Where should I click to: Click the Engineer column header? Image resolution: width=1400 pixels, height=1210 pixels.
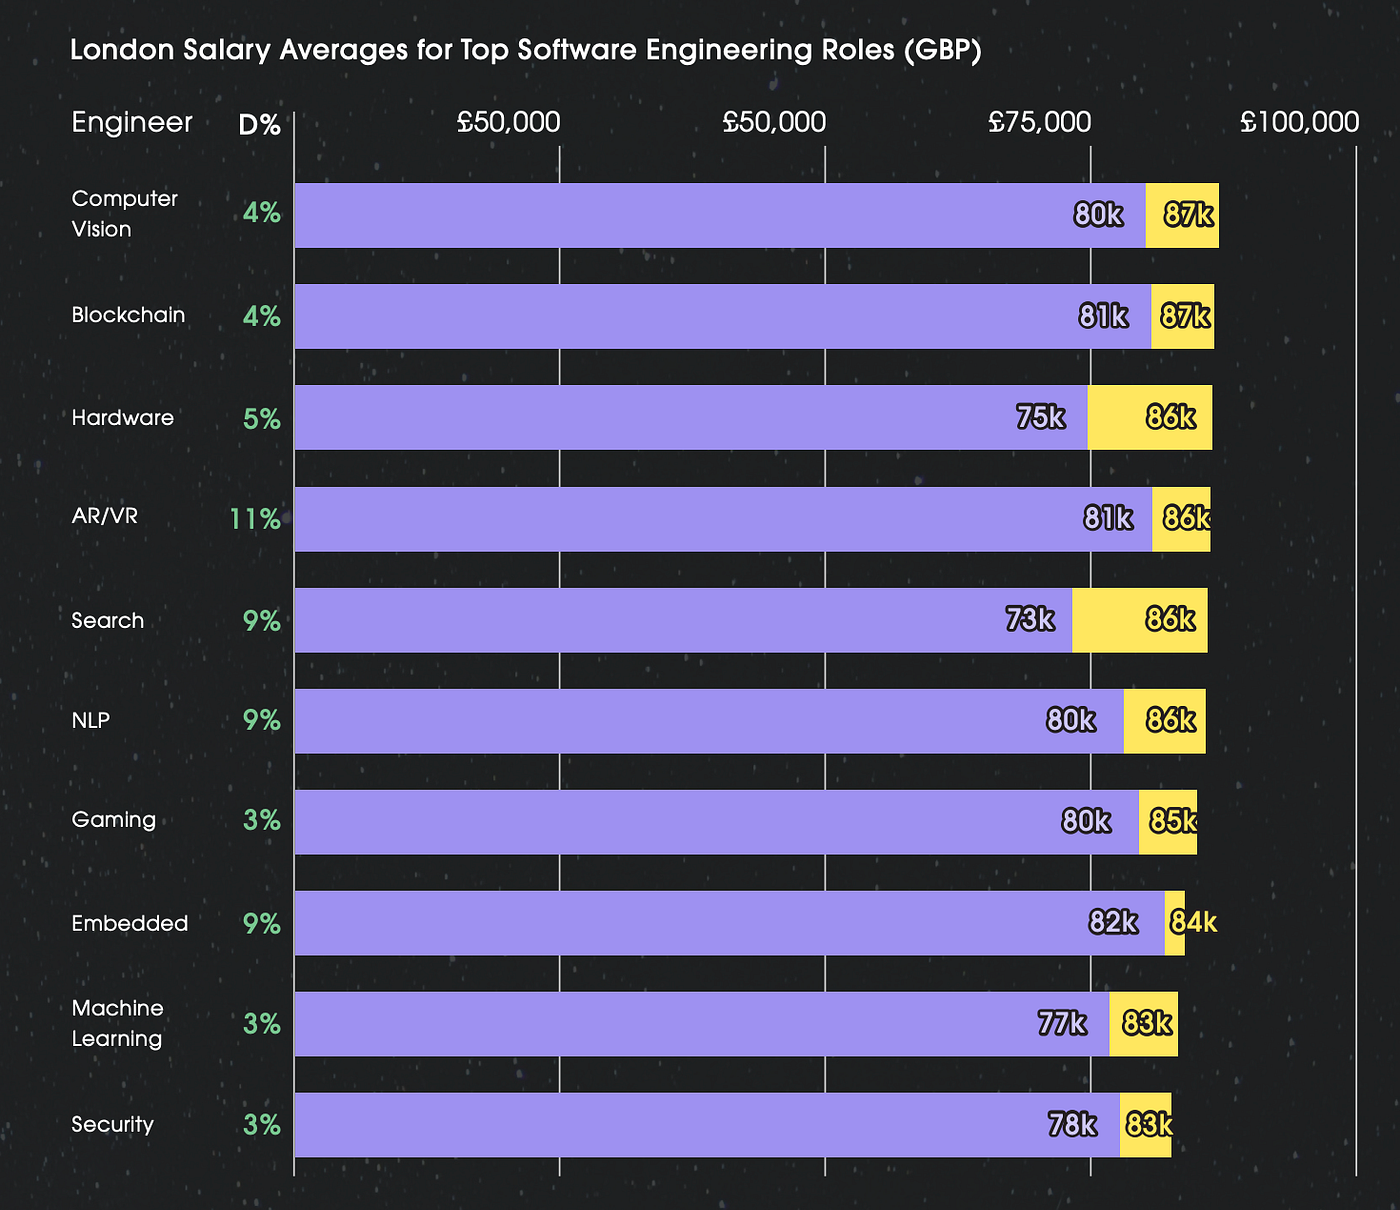[132, 123]
